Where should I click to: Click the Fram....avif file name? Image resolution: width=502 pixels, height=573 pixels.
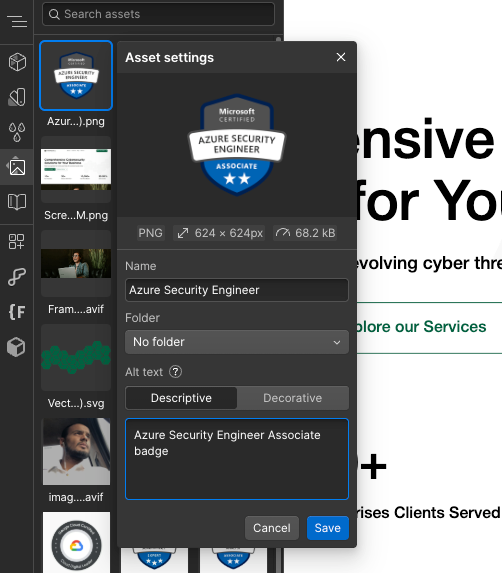pos(76,309)
